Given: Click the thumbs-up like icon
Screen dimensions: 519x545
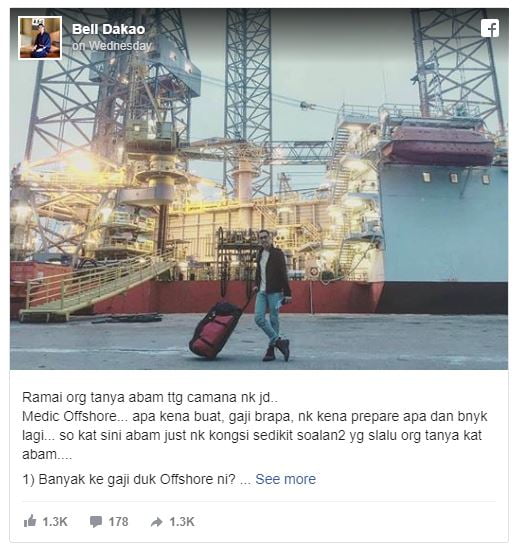Looking at the screenshot, I should point(30,521).
